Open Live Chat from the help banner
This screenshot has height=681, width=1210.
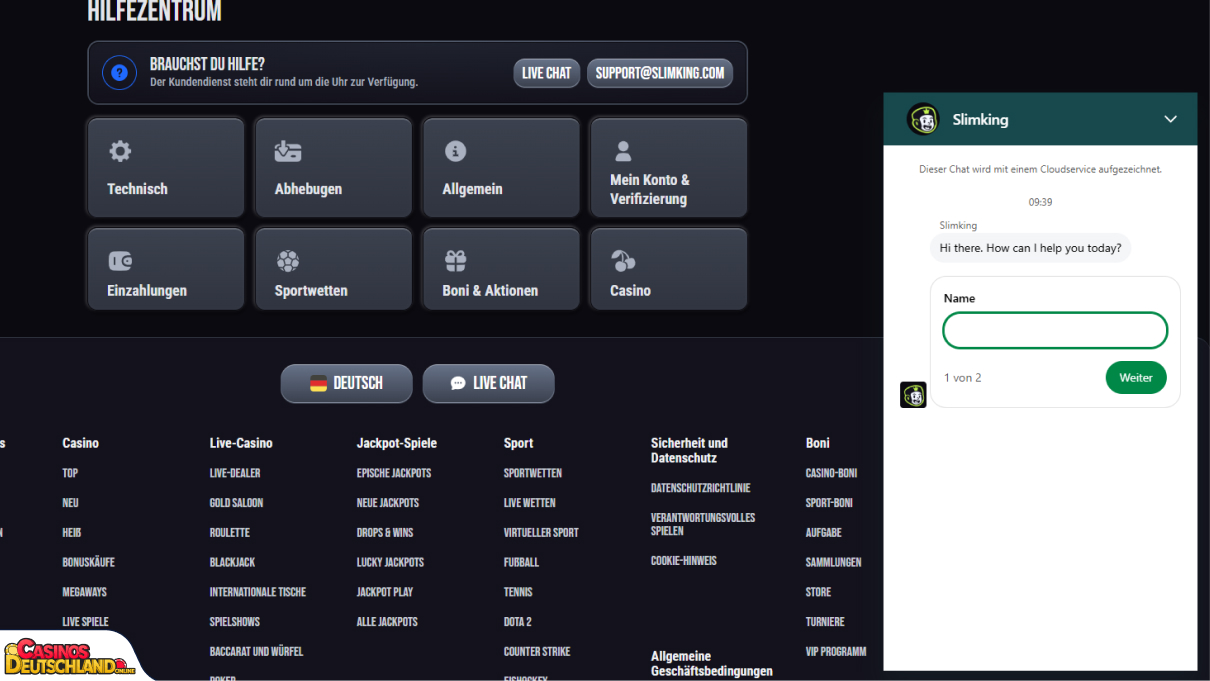coord(547,73)
